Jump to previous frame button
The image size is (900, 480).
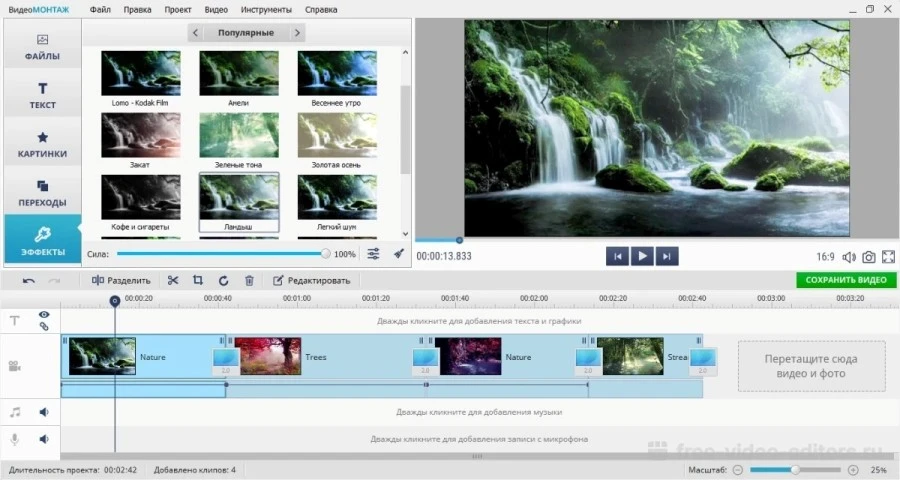point(618,256)
